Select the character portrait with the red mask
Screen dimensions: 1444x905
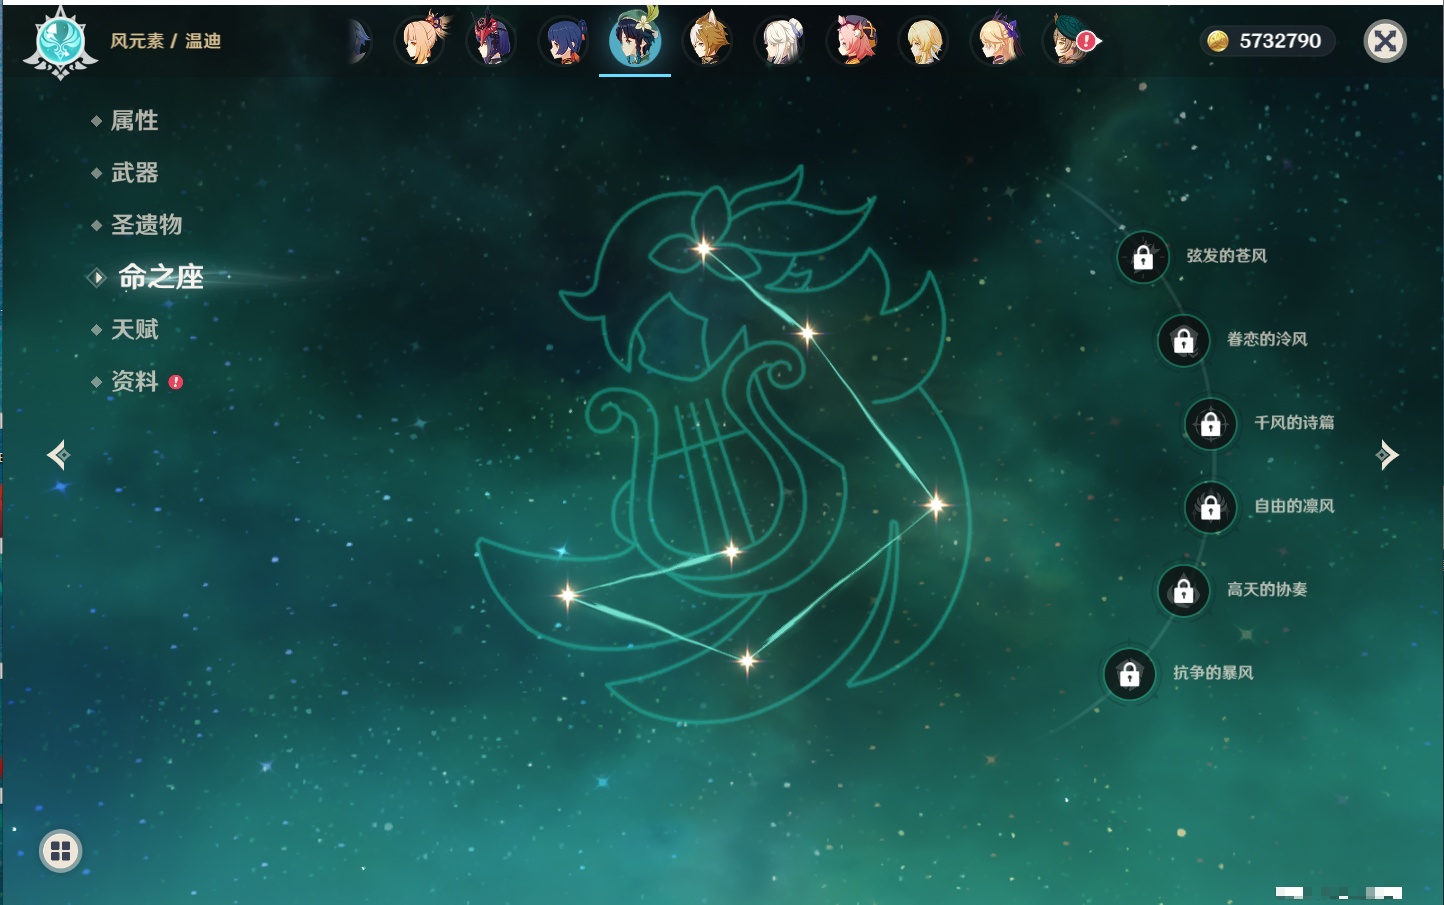click(x=491, y=41)
